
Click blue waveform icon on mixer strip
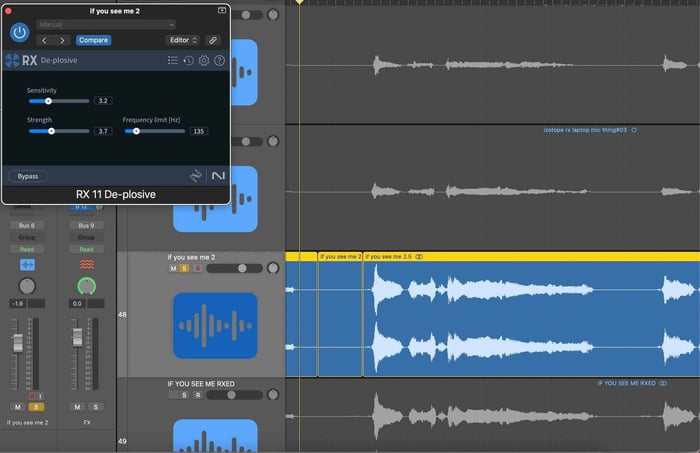tap(27, 265)
